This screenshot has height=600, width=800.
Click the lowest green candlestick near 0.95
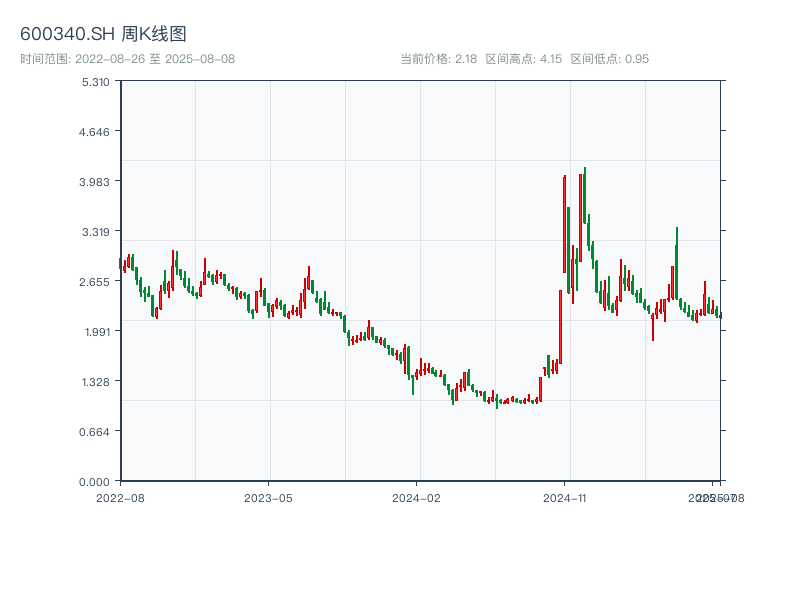click(497, 402)
